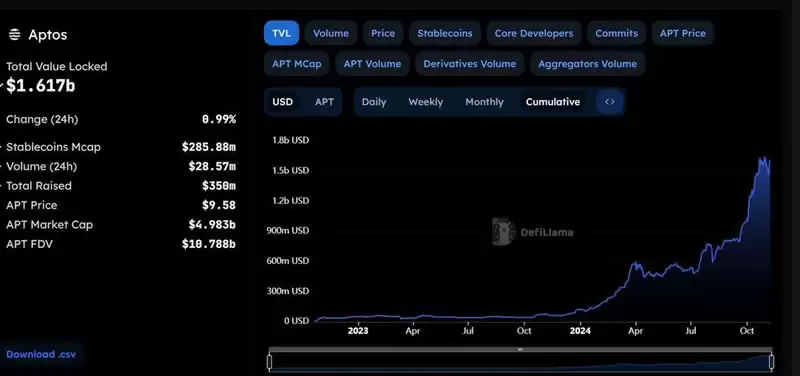
Task: Select USD denomination
Action: (283, 102)
